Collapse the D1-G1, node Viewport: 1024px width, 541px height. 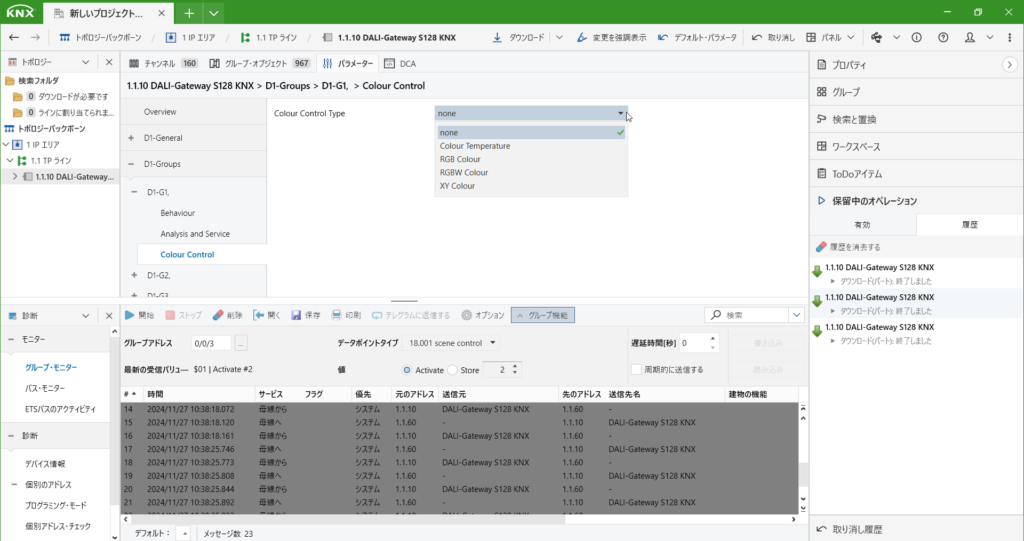point(135,192)
